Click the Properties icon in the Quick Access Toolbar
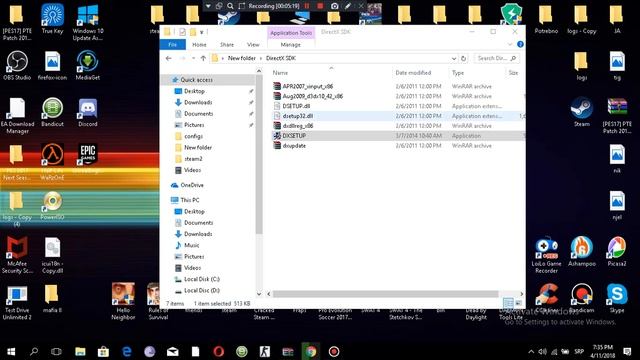 coord(182,32)
